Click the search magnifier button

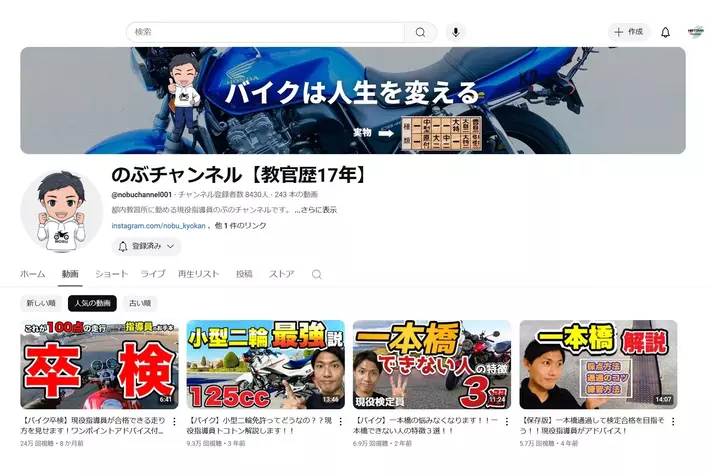(x=420, y=32)
